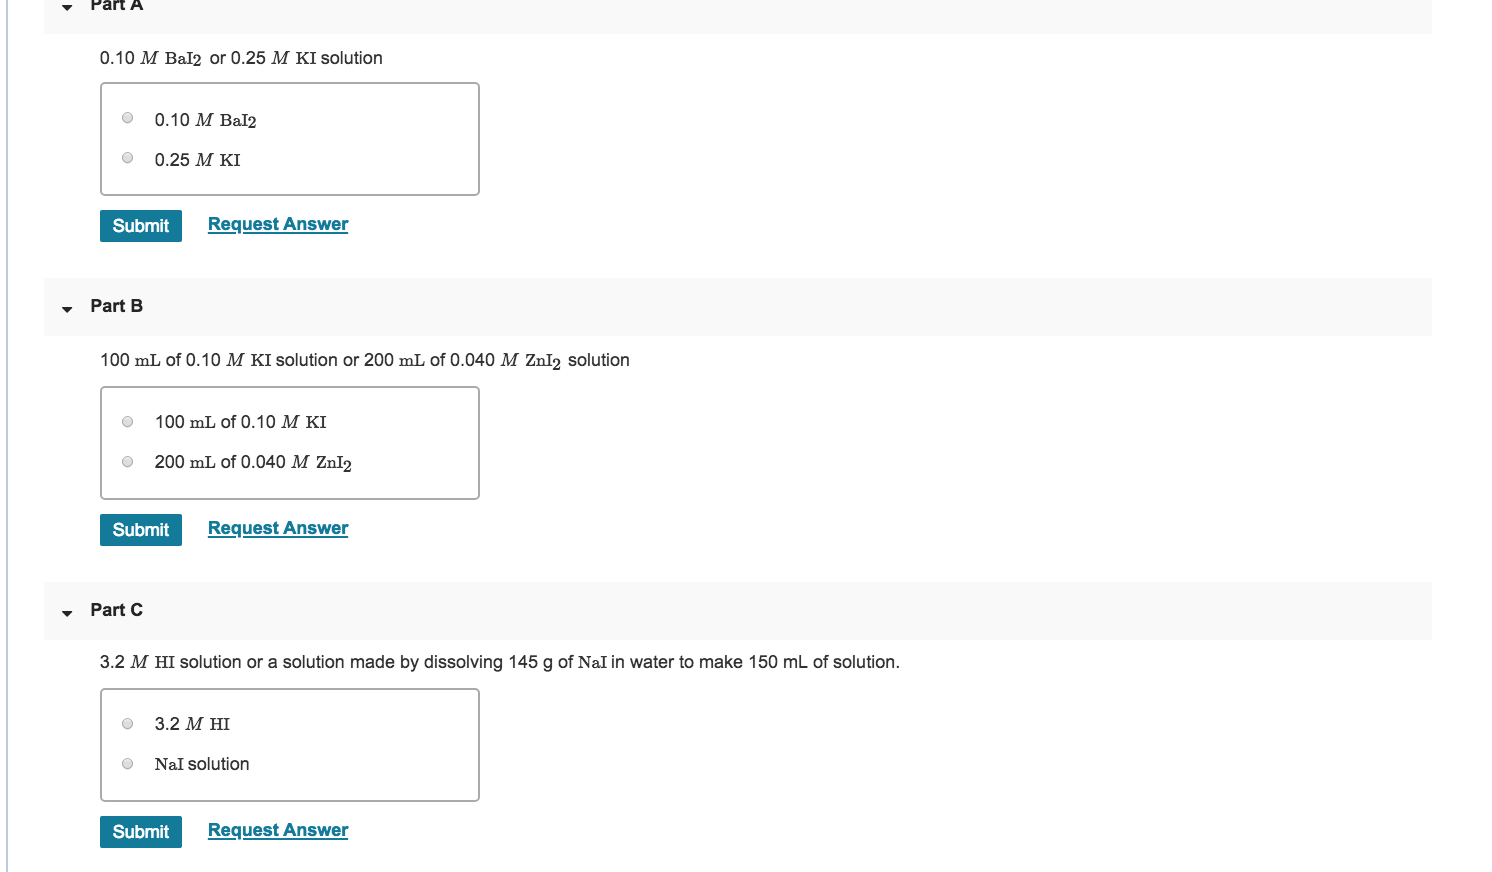
Task: Select 100 mL of 0.10 M KI option
Action: (127, 422)
